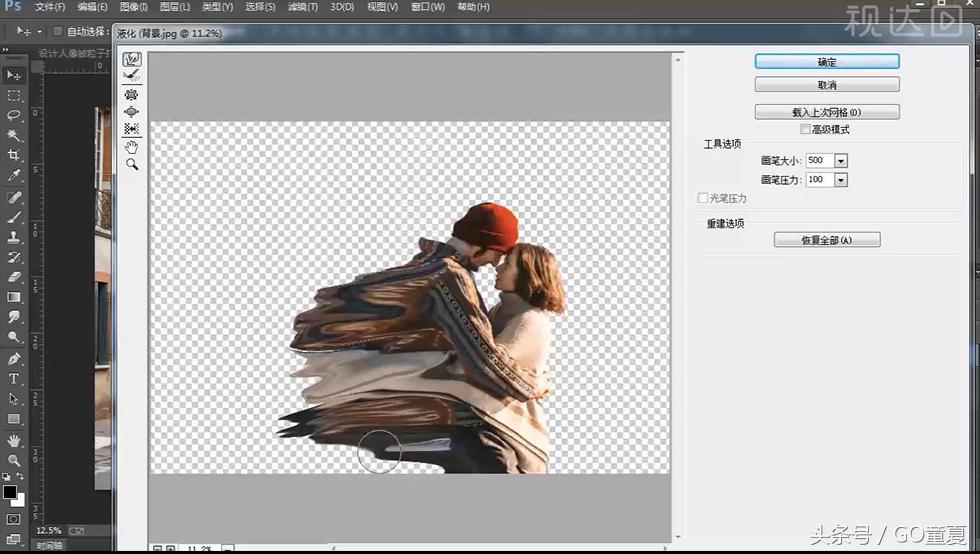980x554 pixels.
Task: Select the Forward Warp tool in Liquify
Action: pos(132,60)
